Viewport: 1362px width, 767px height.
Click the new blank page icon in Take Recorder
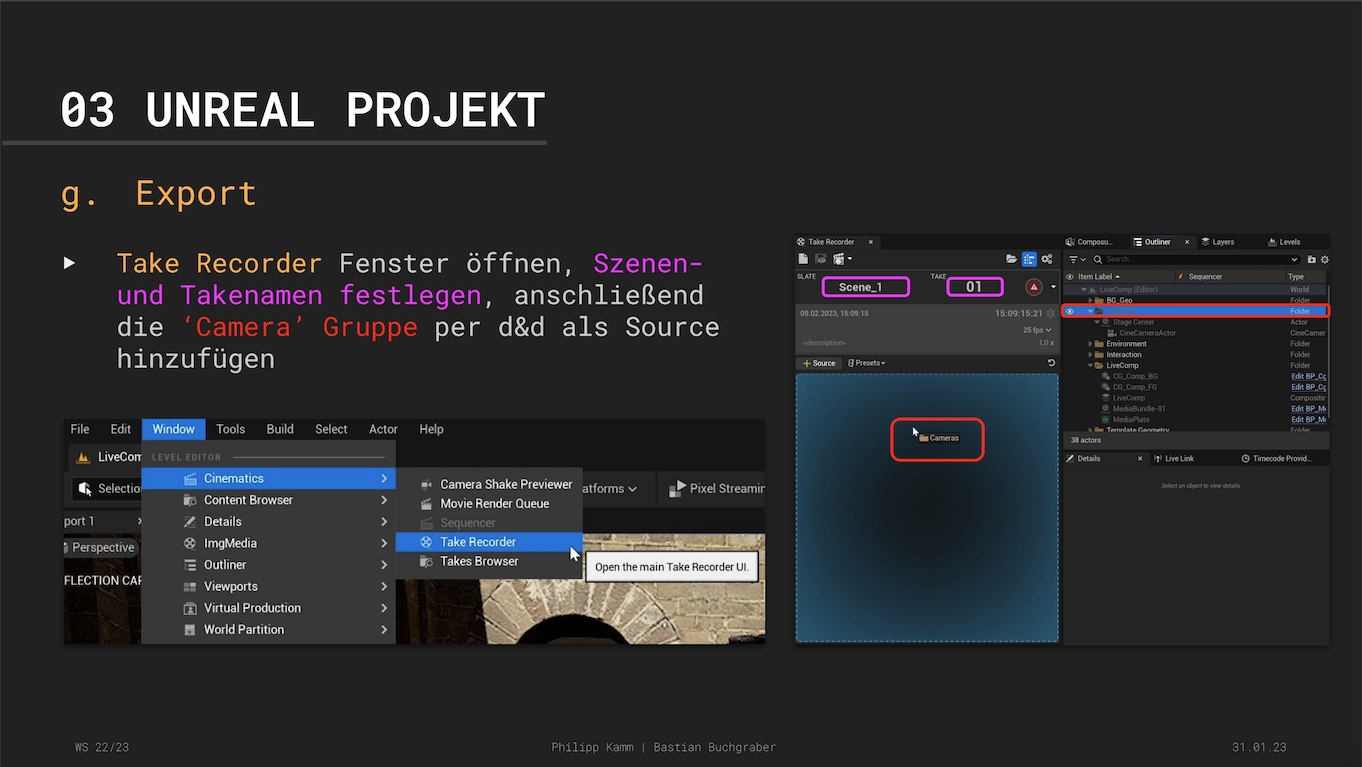804,259
